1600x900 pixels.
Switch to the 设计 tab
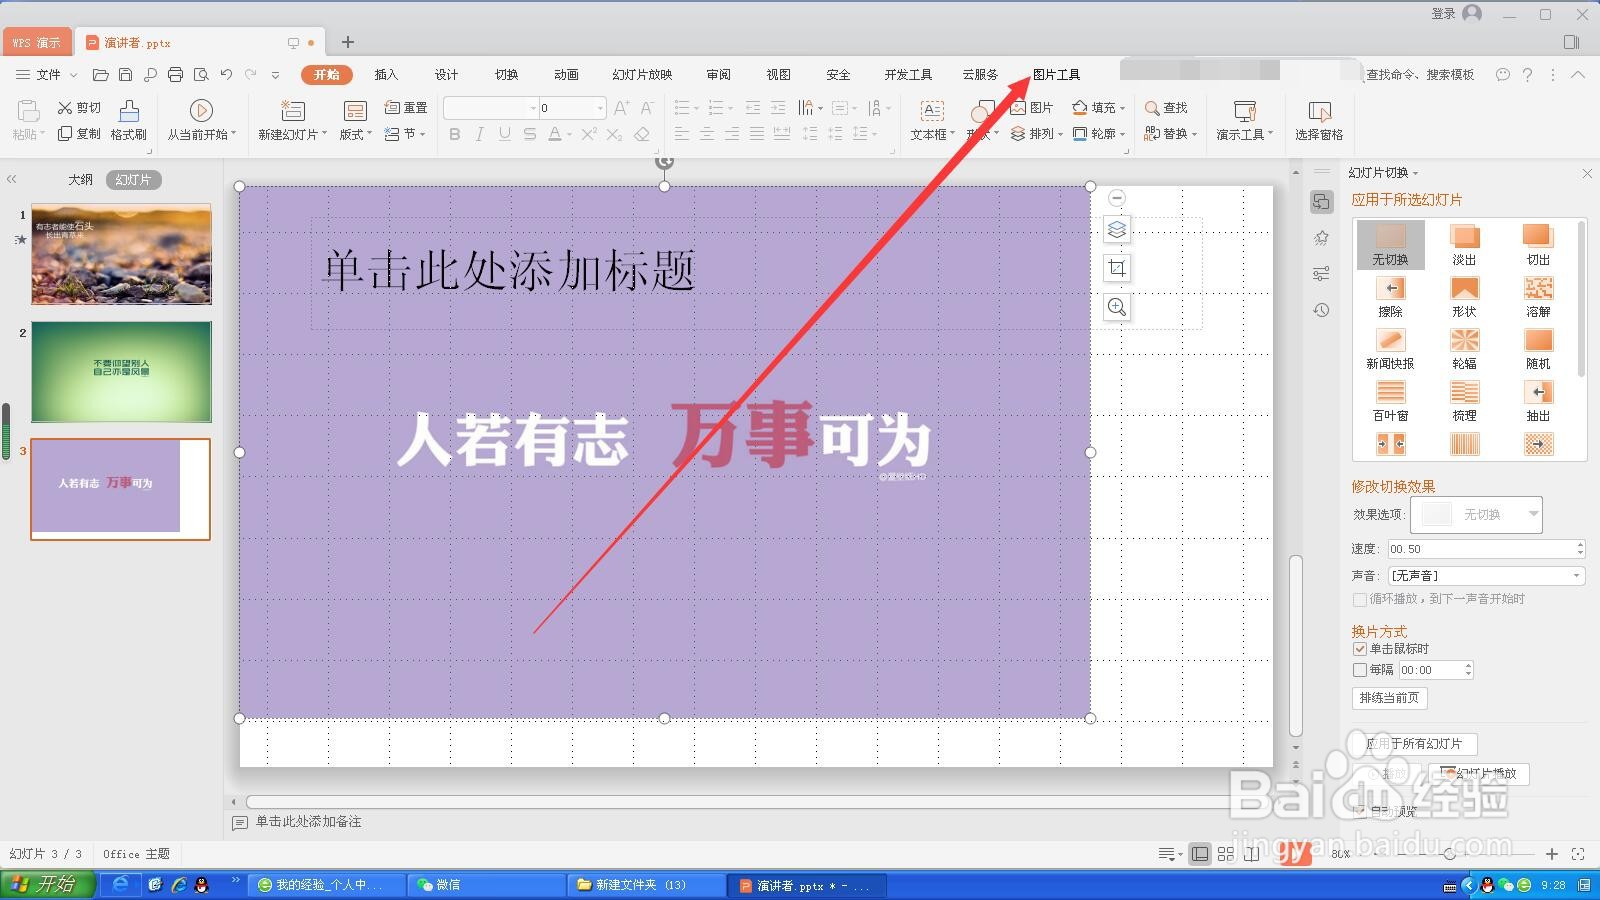coord(446,75)
